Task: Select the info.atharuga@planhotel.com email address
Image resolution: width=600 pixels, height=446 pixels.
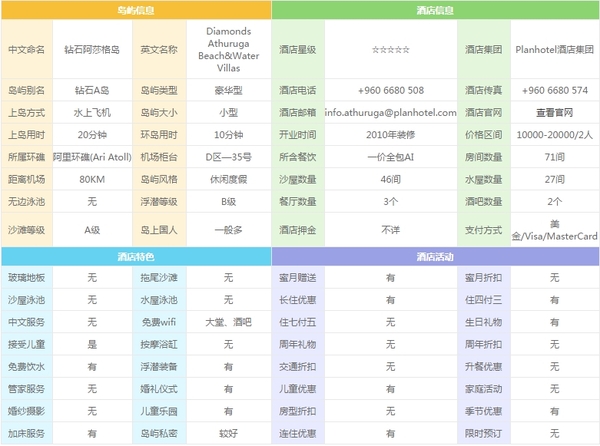Action: (x=391, y=112)
